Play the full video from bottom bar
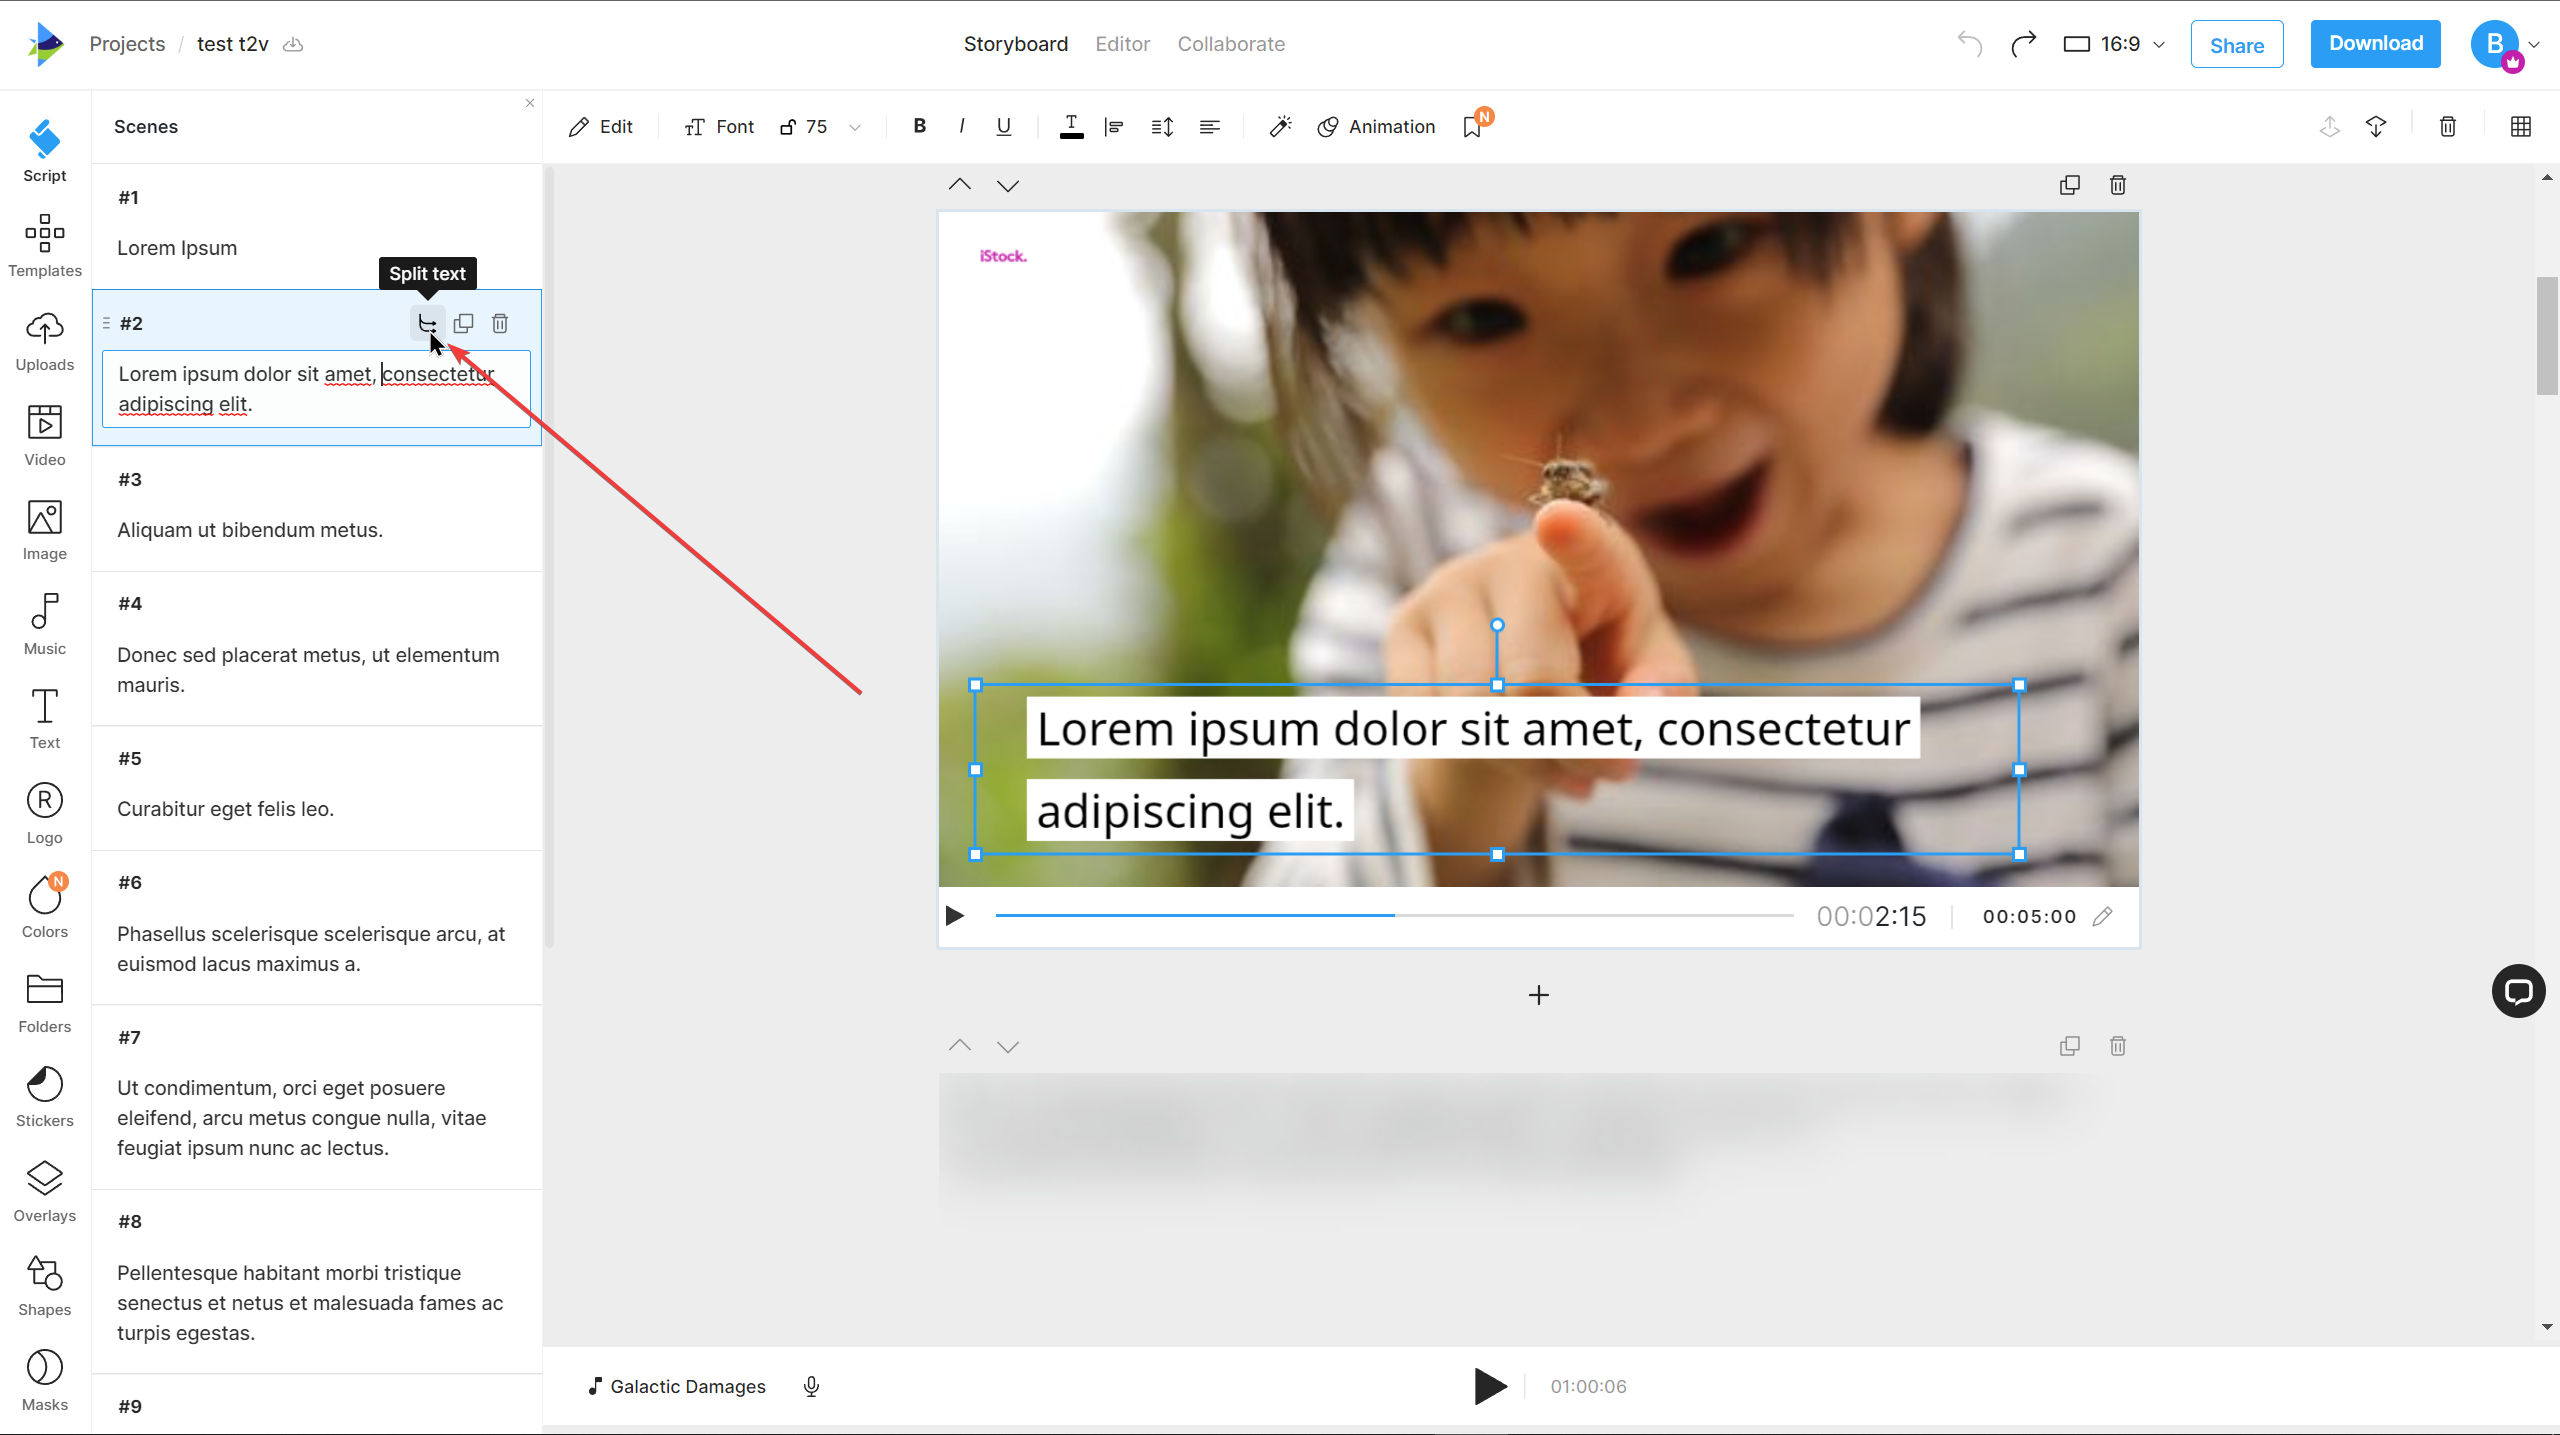Screen dimensions: 2560x1435 point(1490,1386)
